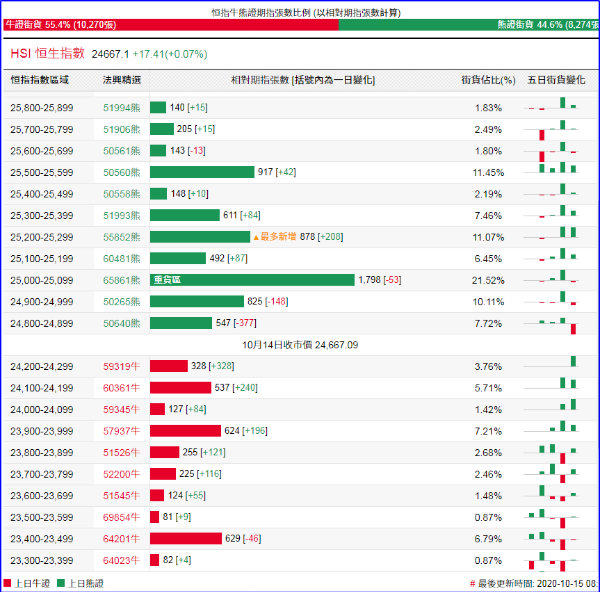Open bear warrant link 51994熊
The image size is (600, 592).
point(122,108)
